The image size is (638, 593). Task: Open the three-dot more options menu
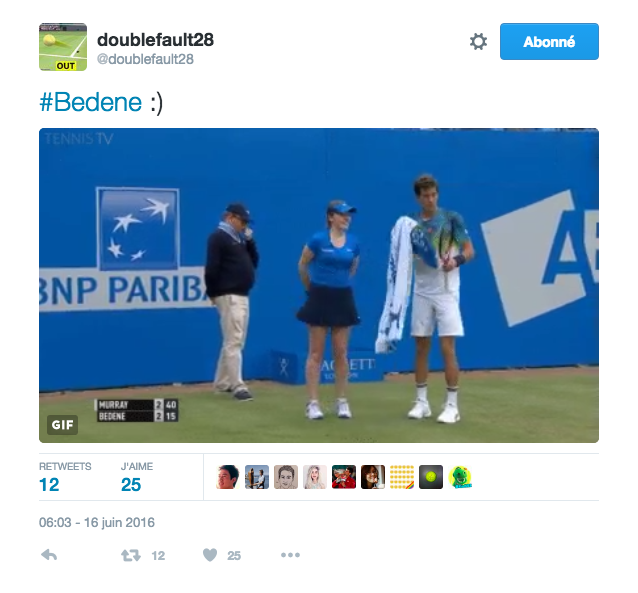coord(291,555)
